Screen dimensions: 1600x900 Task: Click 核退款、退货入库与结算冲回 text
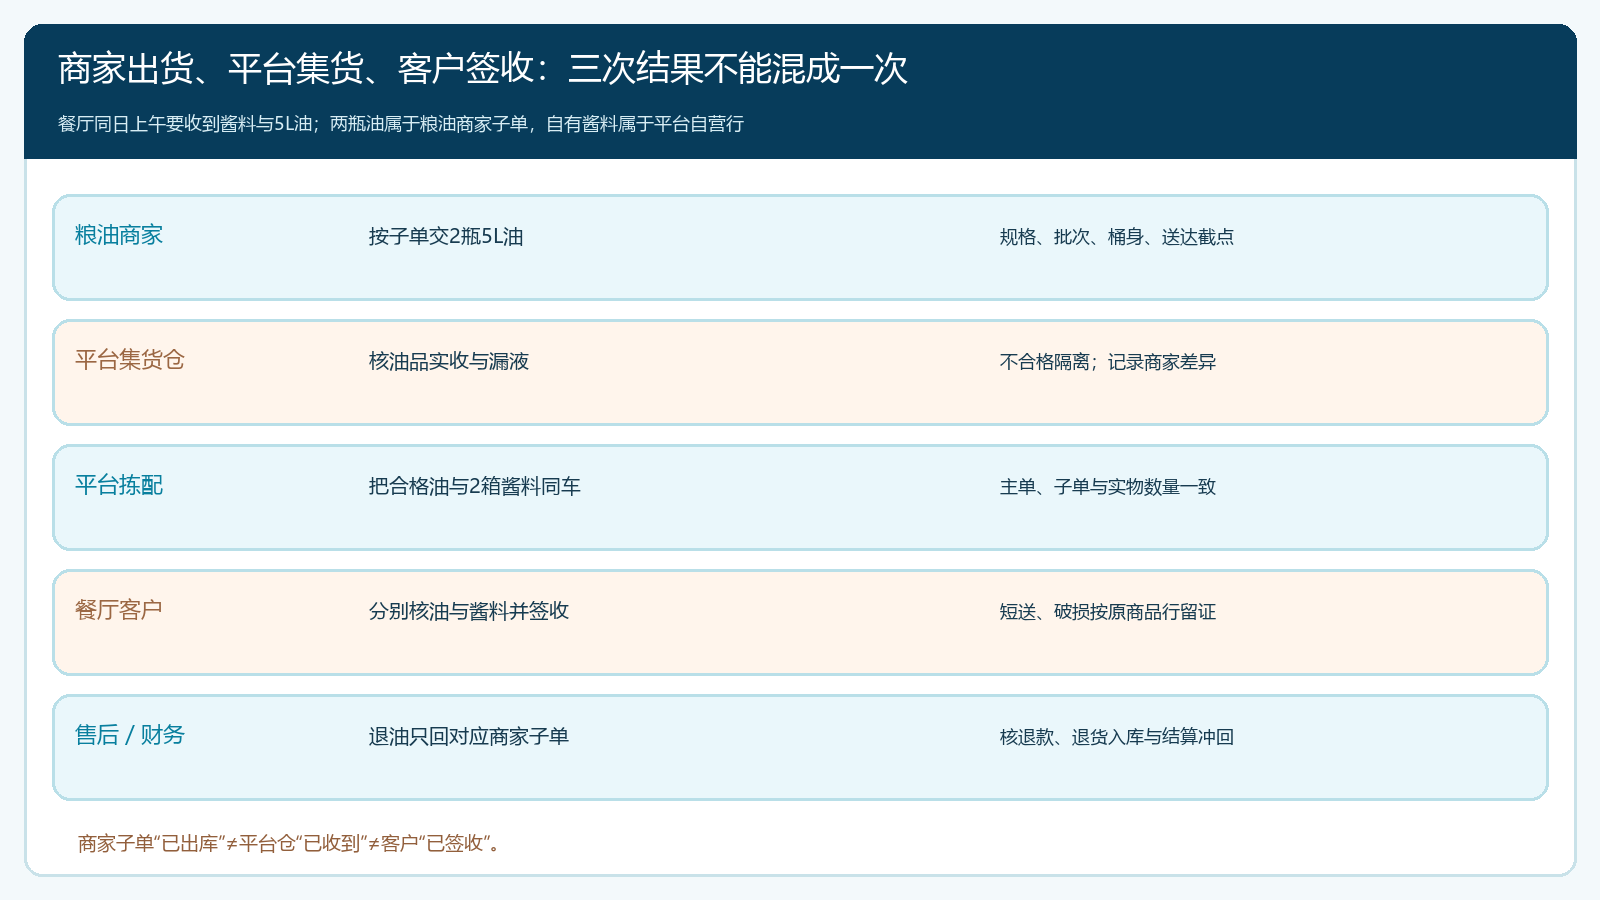pyautogui.click(x=1117, y=737)
